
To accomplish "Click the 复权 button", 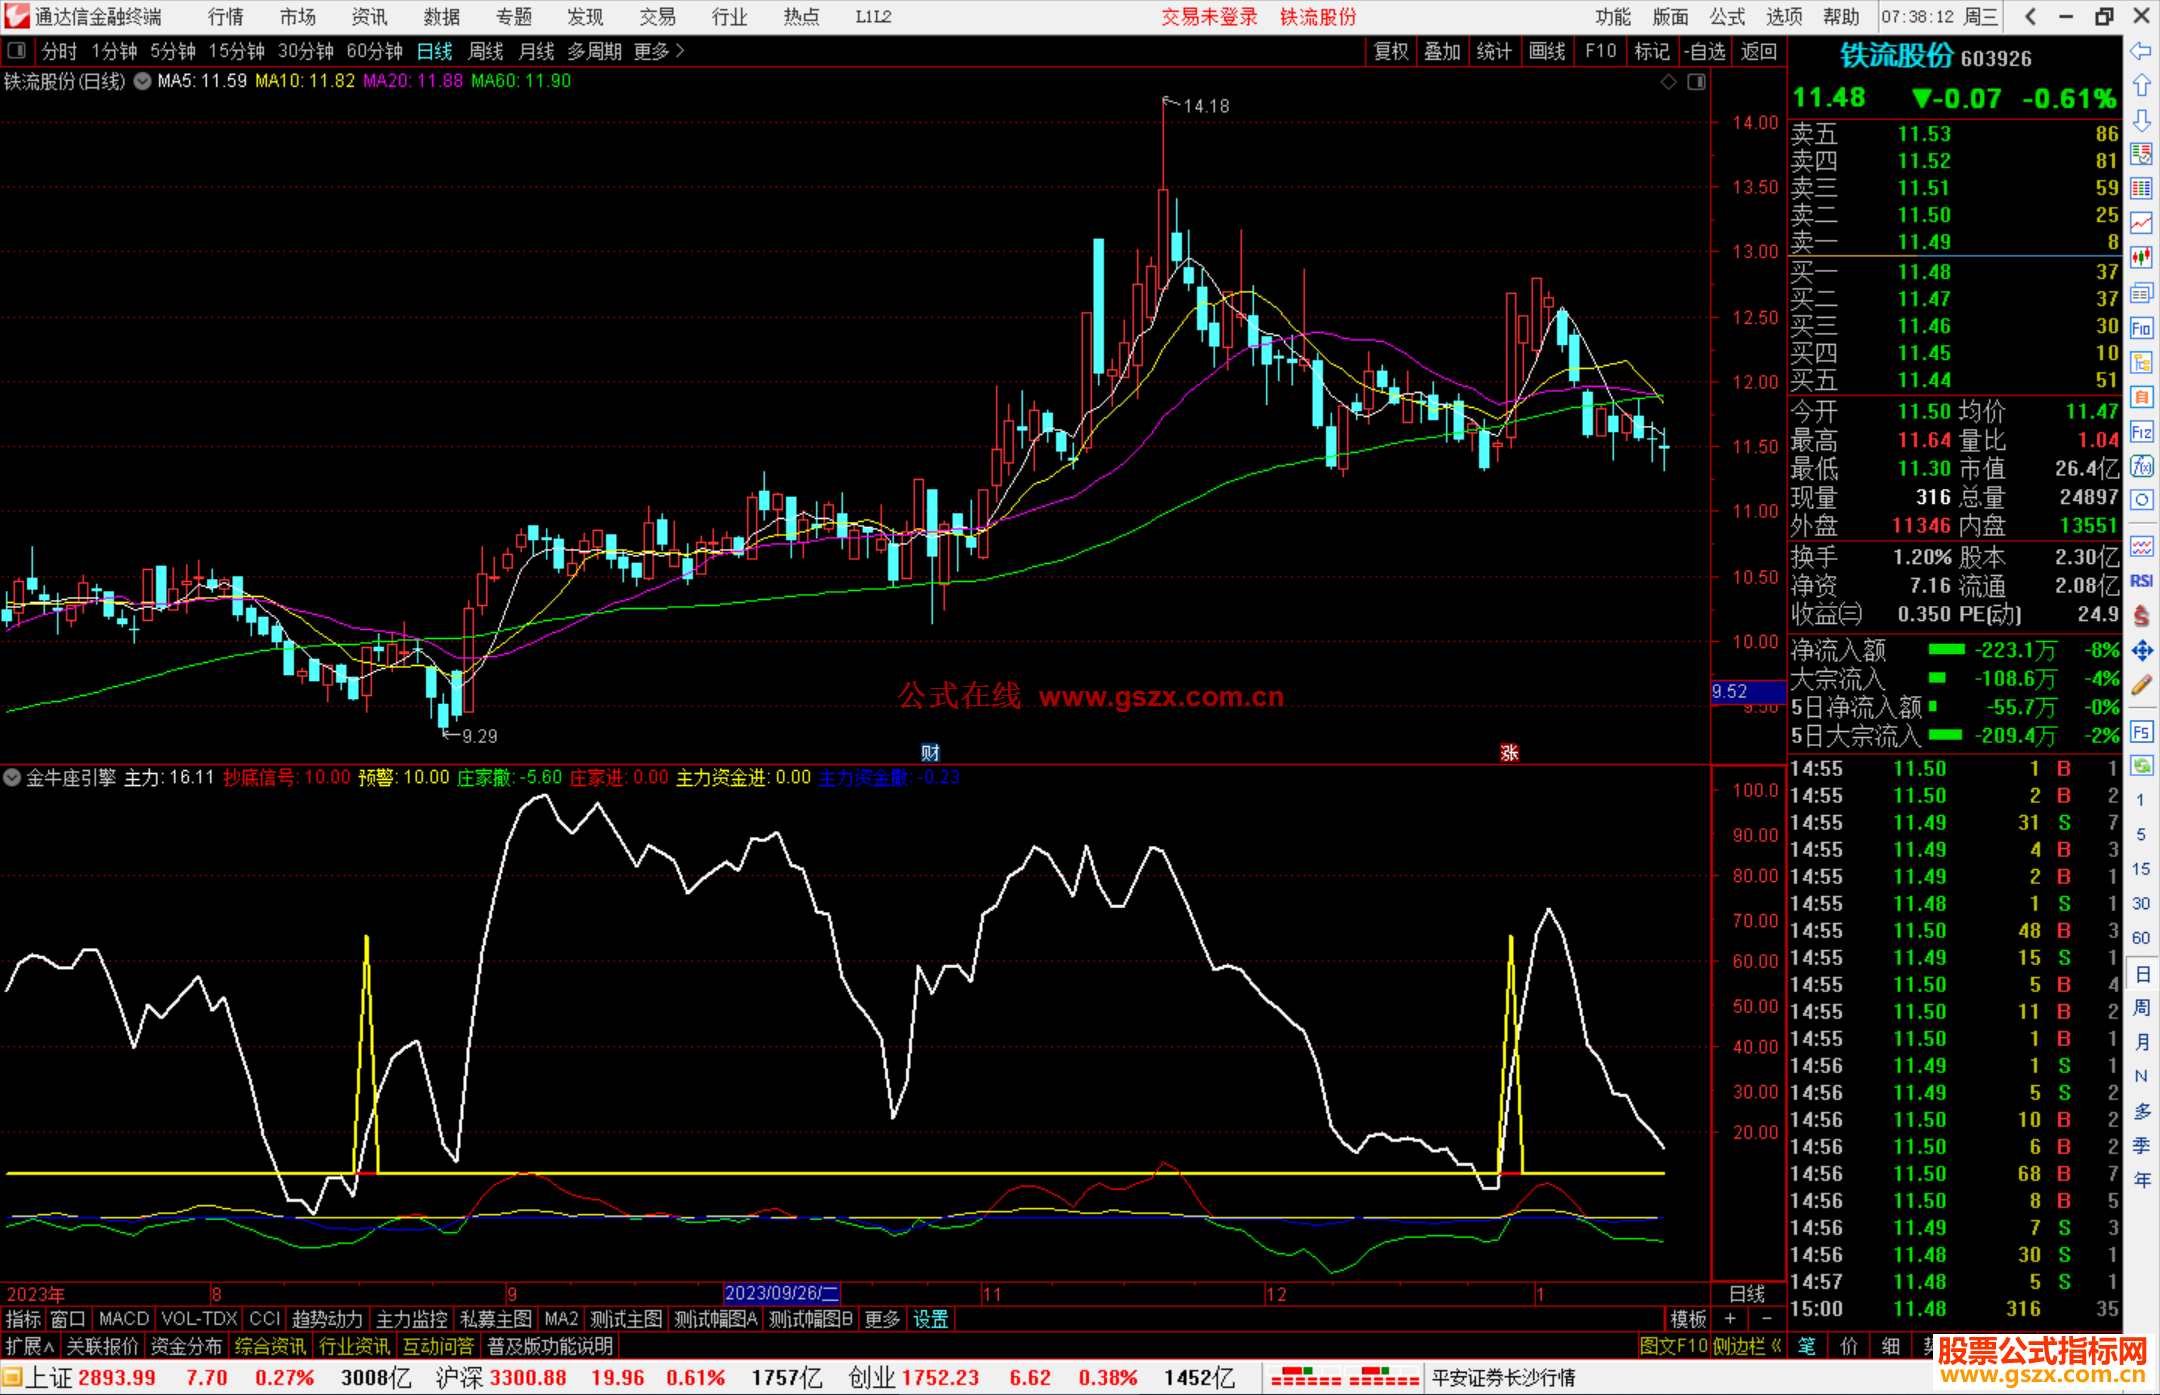I will (x=1390, y=51).
